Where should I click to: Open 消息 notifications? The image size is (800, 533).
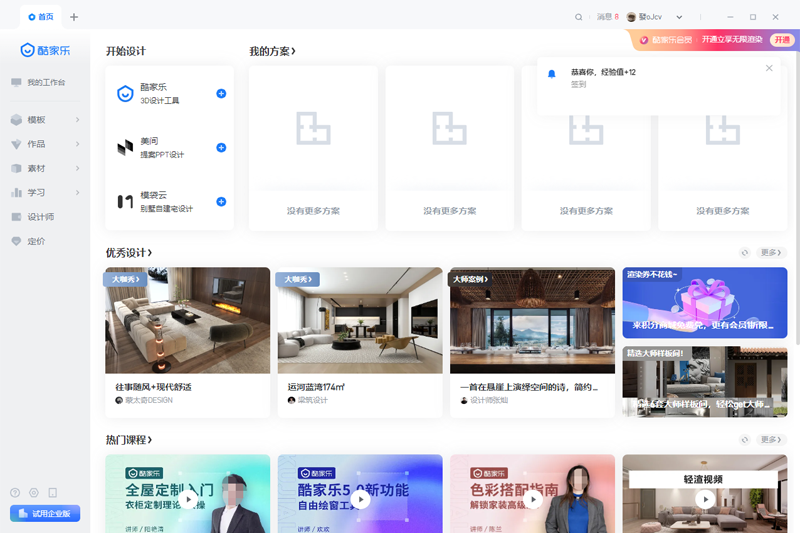(608, 17)
